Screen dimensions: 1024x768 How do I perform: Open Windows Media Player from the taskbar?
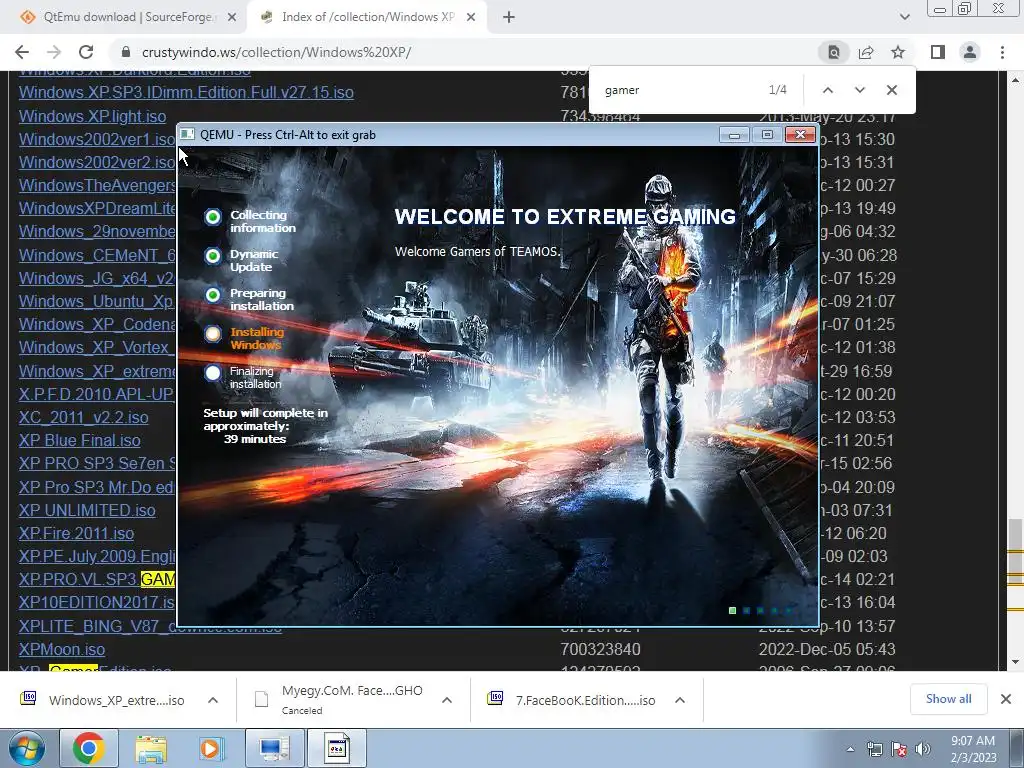(211, 748)
